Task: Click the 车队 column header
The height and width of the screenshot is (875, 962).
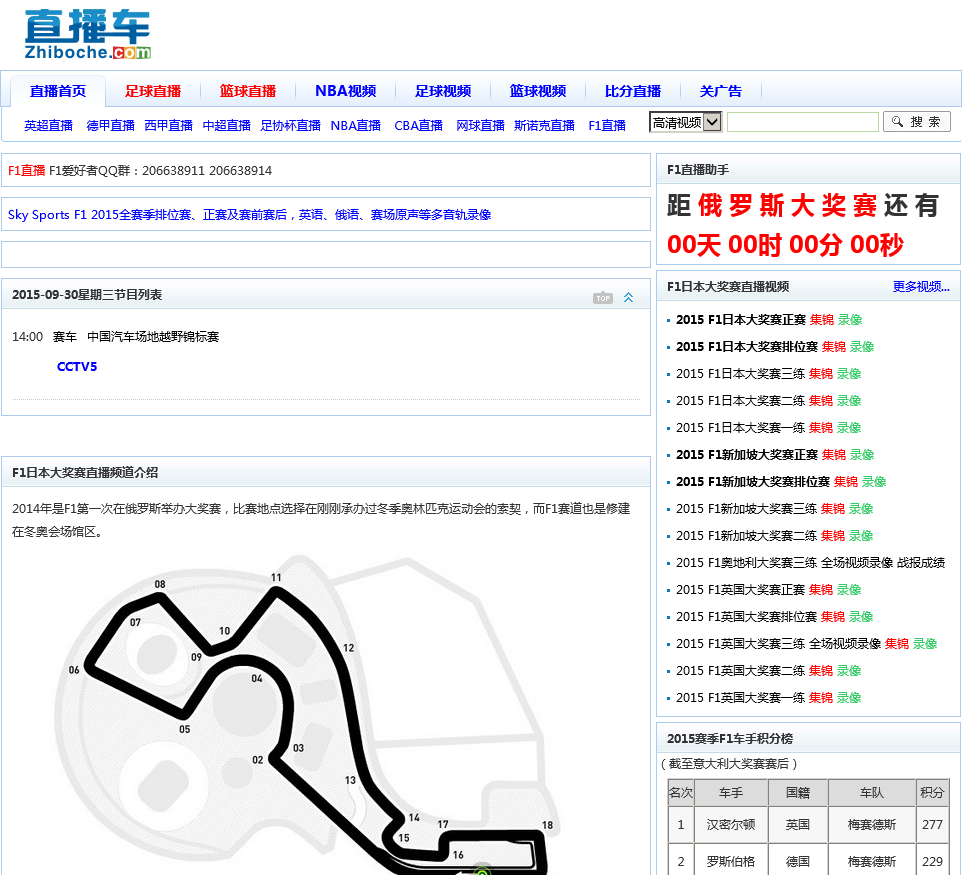Action: 872,793
